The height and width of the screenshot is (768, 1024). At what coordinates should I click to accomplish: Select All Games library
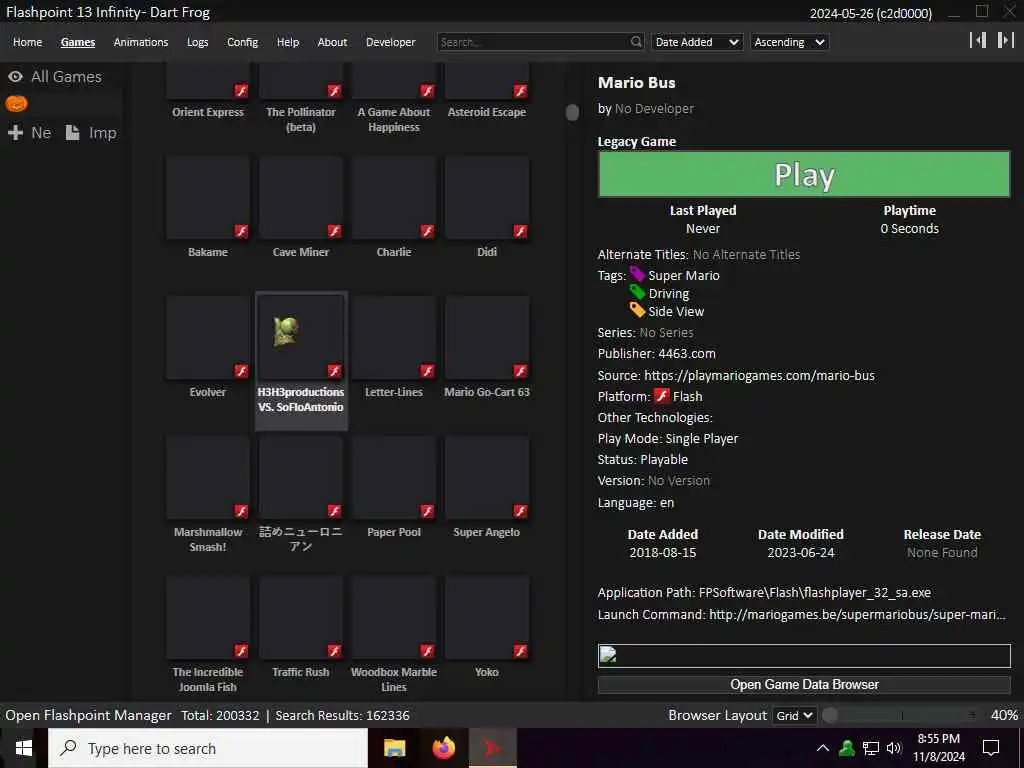click(66, 77)
